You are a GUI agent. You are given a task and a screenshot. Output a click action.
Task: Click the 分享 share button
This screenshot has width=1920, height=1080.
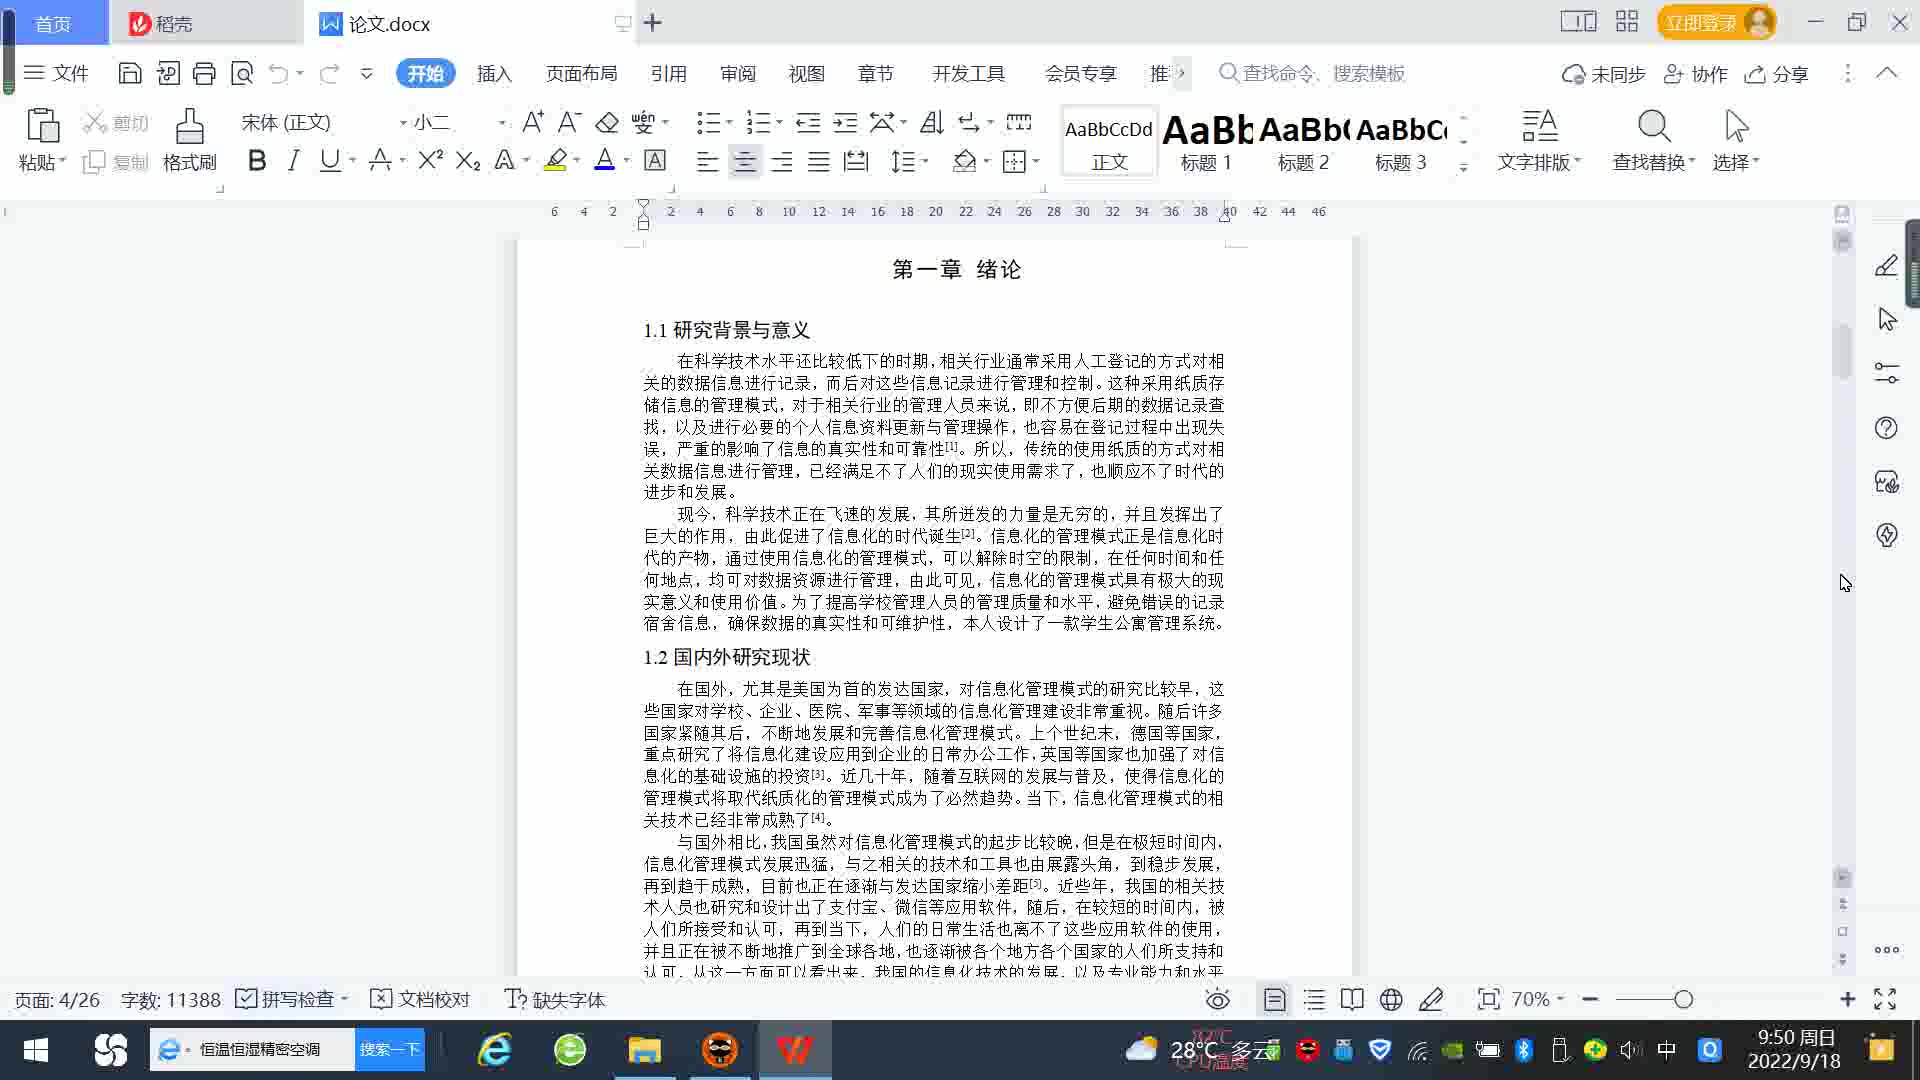(x=1777, y=74)
